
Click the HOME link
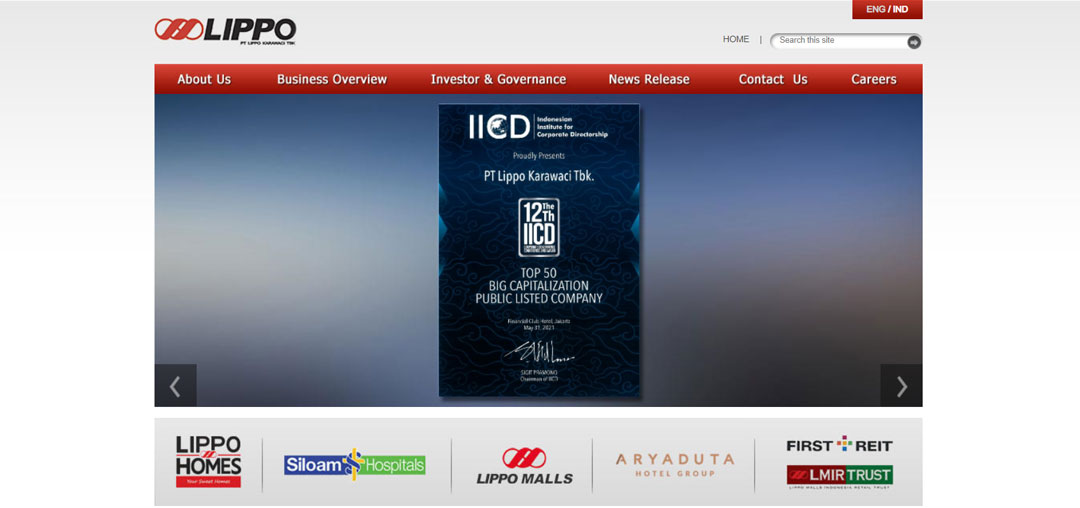click(x=736, y=40)
